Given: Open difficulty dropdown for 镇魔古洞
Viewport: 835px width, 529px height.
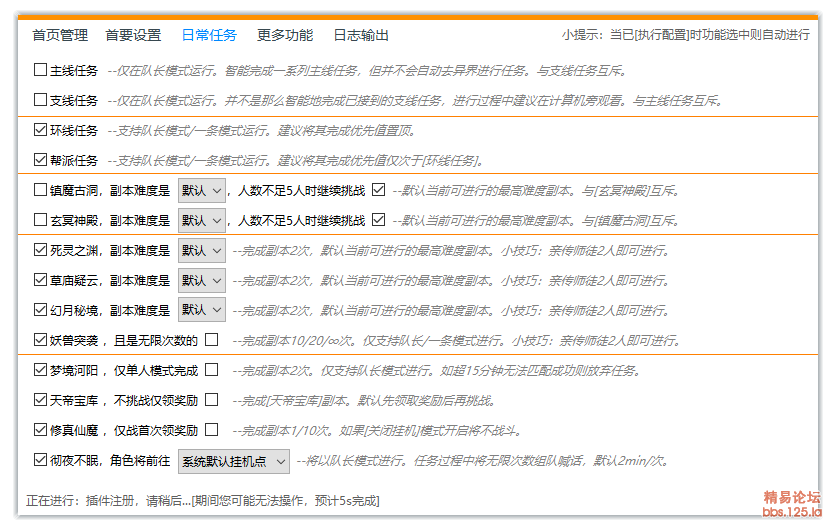Looking at the screenshot, I should pyautogui.click(x=202, y=190).
